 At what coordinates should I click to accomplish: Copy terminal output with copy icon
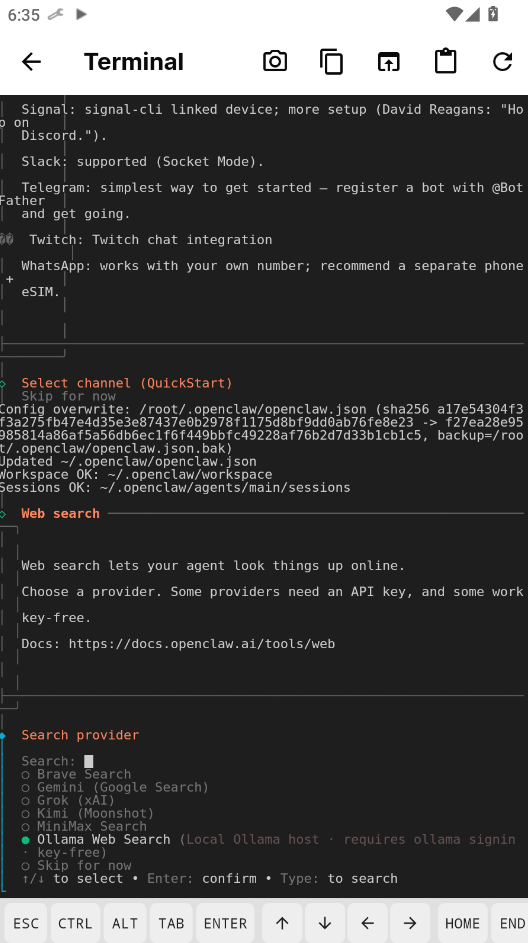pos(331,61)
